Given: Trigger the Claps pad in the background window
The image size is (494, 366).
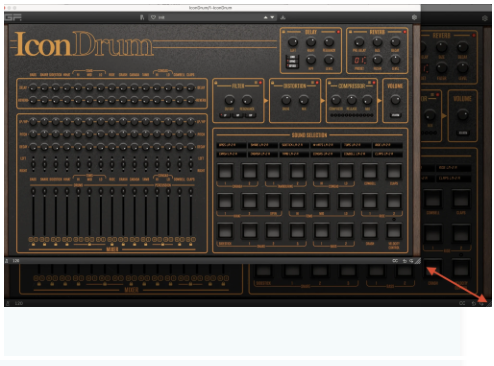Looking at the screenshot, I should [461, 199].
